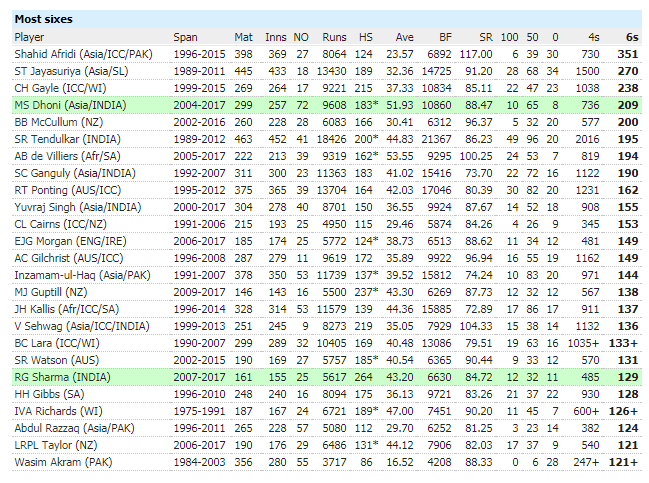
Task: Click Ponting's balls faced 17046
Action: [437, 190]
